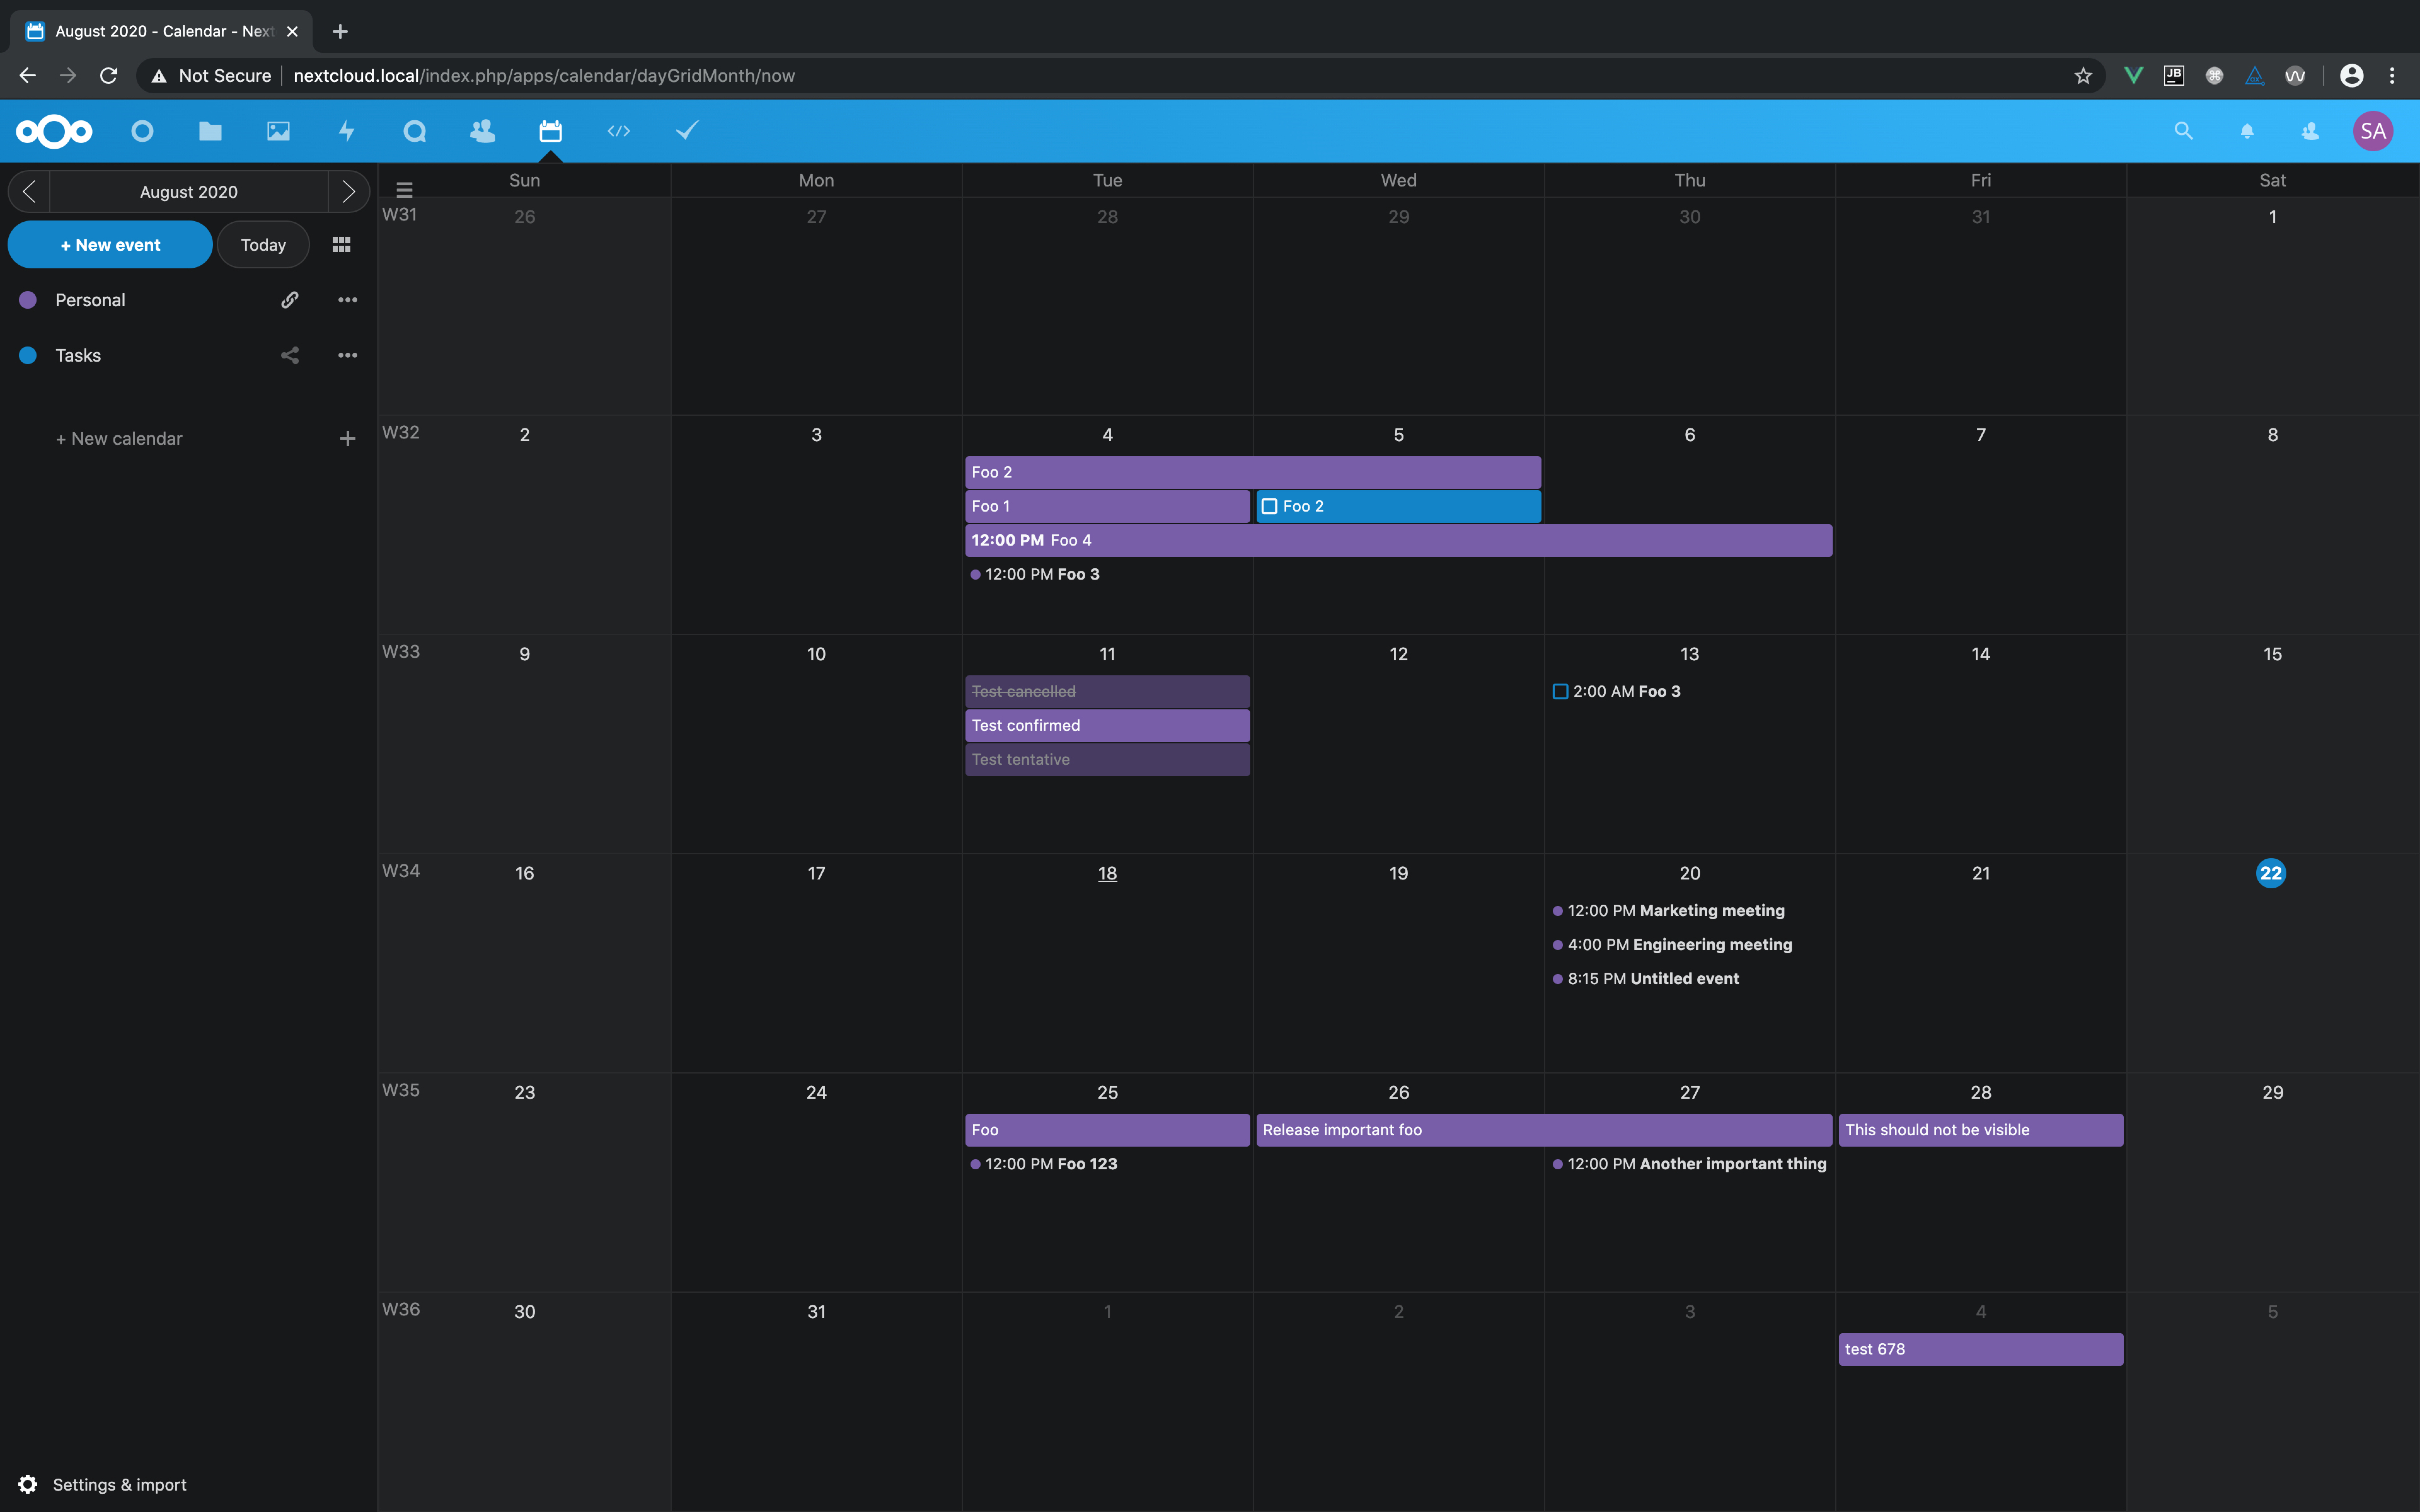Open Personal calendar three-dot menu
This screenshot has width=2420, height=1512.
pos(347,300)
